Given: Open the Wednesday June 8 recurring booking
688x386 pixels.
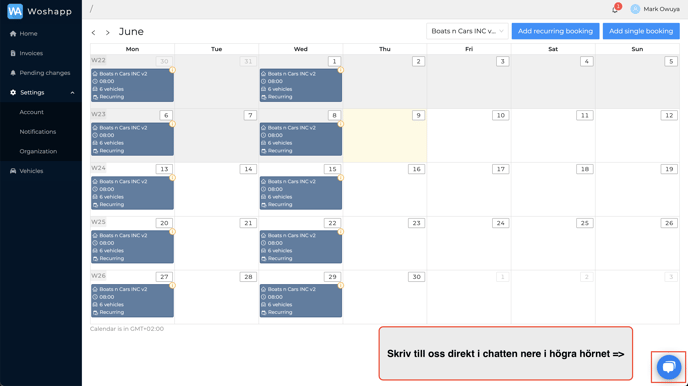Looking at the screenshot, I should (x=301, y=139).
